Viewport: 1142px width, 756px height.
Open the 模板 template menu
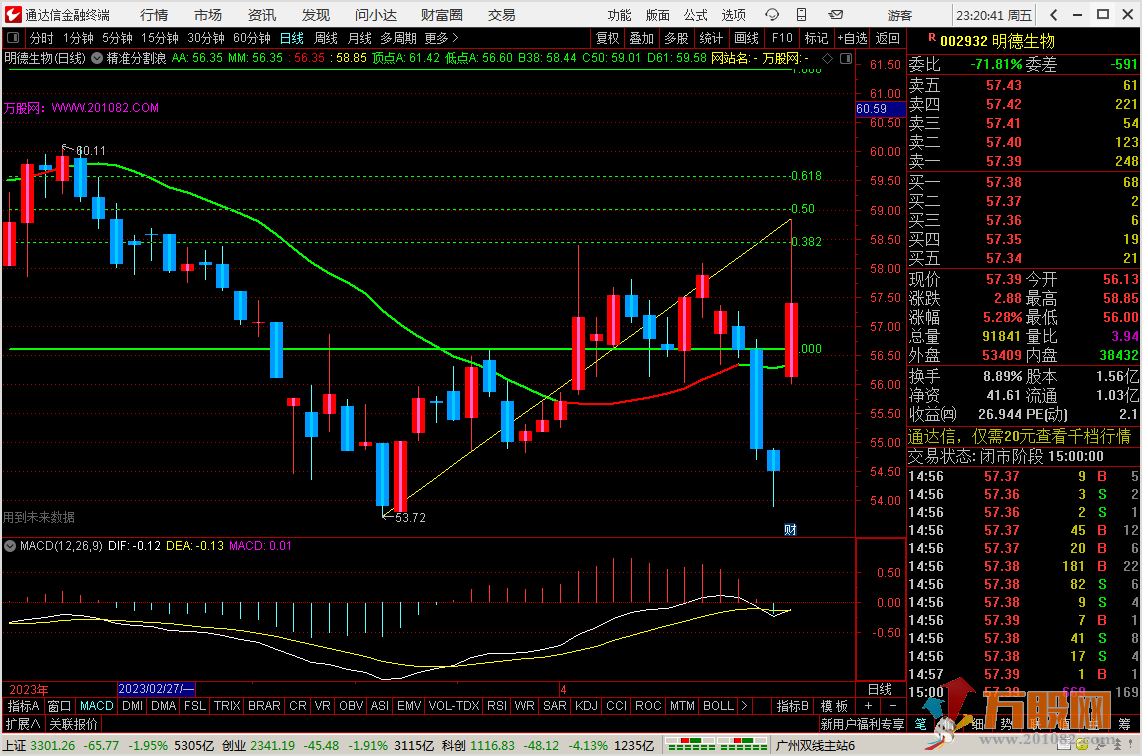(x=834, y=706)
